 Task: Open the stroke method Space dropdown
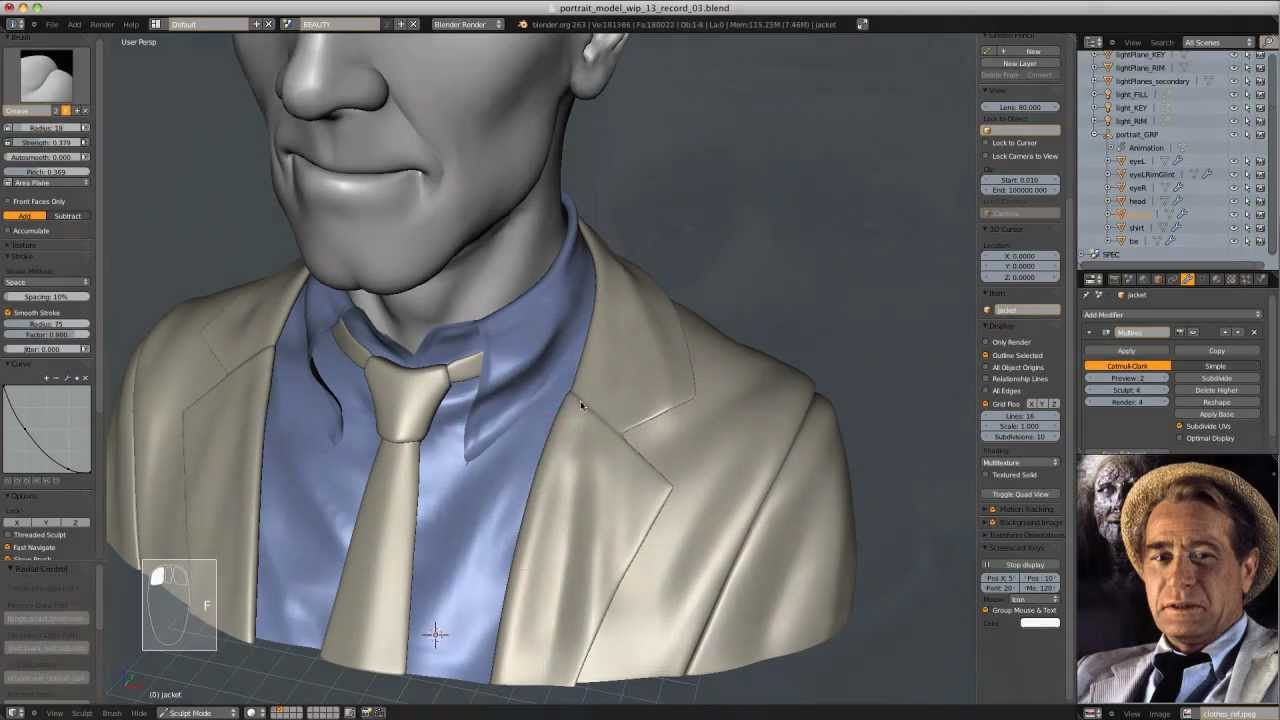click(47, 282)
